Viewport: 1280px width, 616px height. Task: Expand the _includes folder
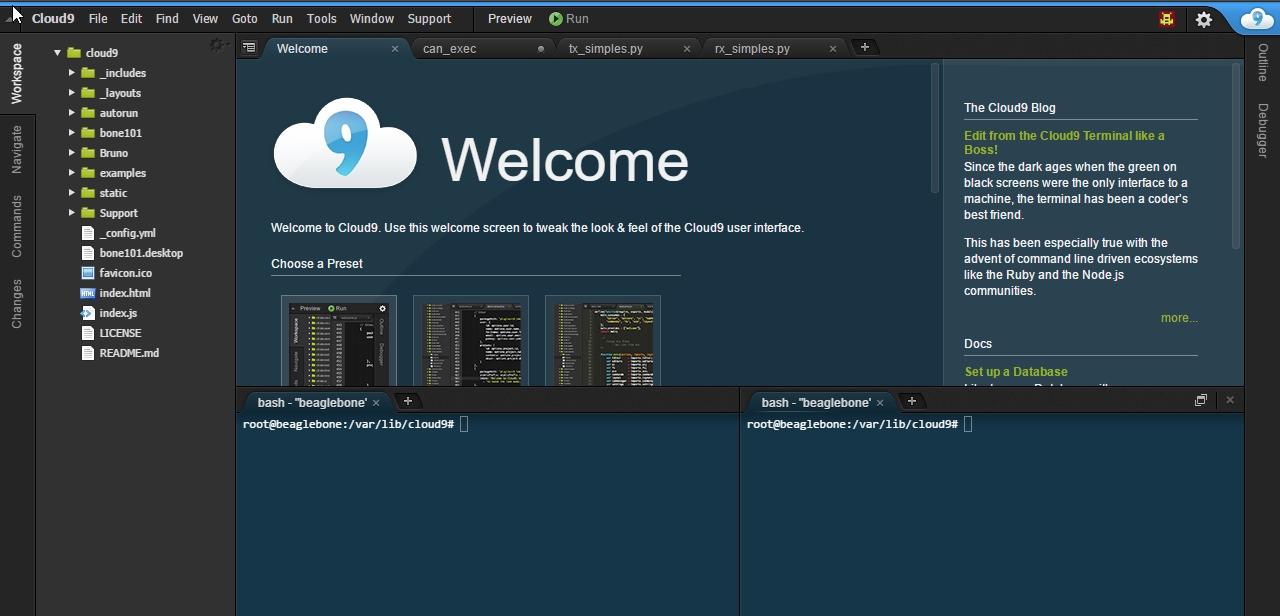pos(72,73)
